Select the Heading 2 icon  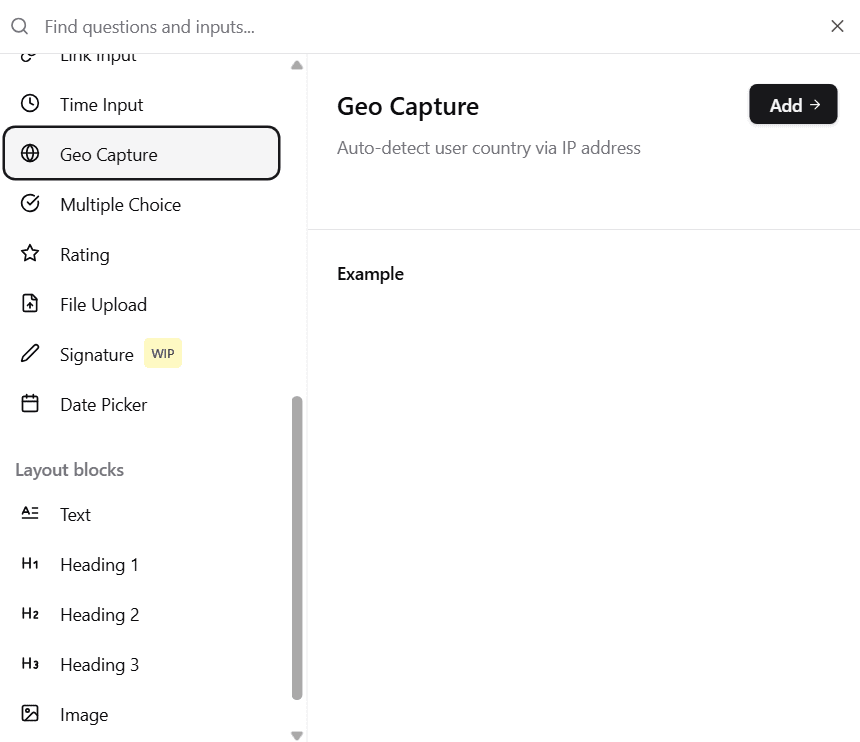click(x=29, y=614)
